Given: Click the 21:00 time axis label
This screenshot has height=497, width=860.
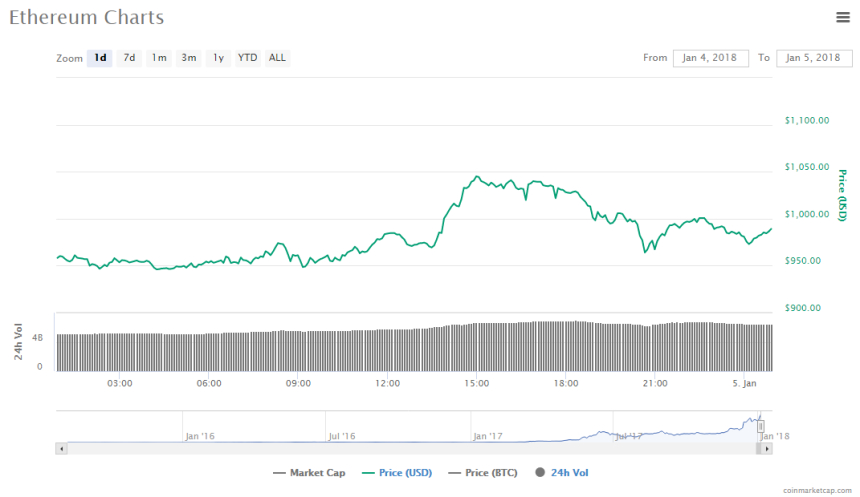Looking at the screenshot, I should (x=655, y=383).
